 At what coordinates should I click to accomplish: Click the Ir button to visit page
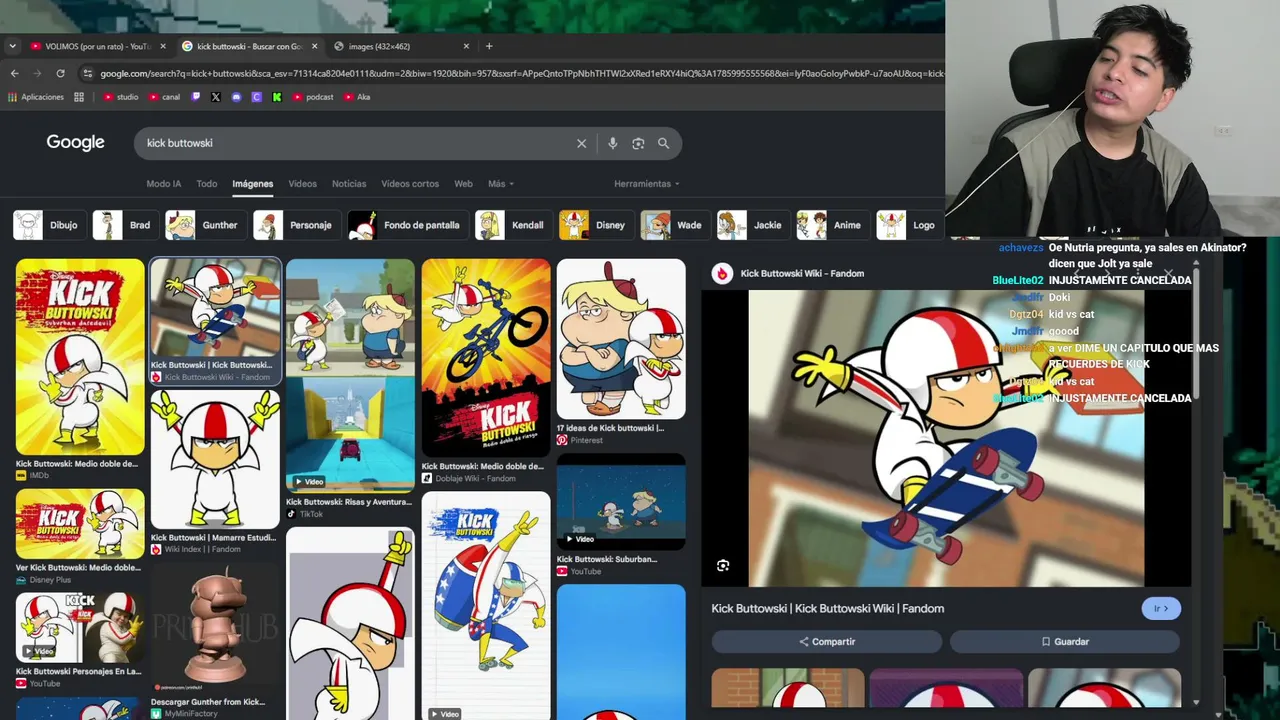tap(1161, 608)
